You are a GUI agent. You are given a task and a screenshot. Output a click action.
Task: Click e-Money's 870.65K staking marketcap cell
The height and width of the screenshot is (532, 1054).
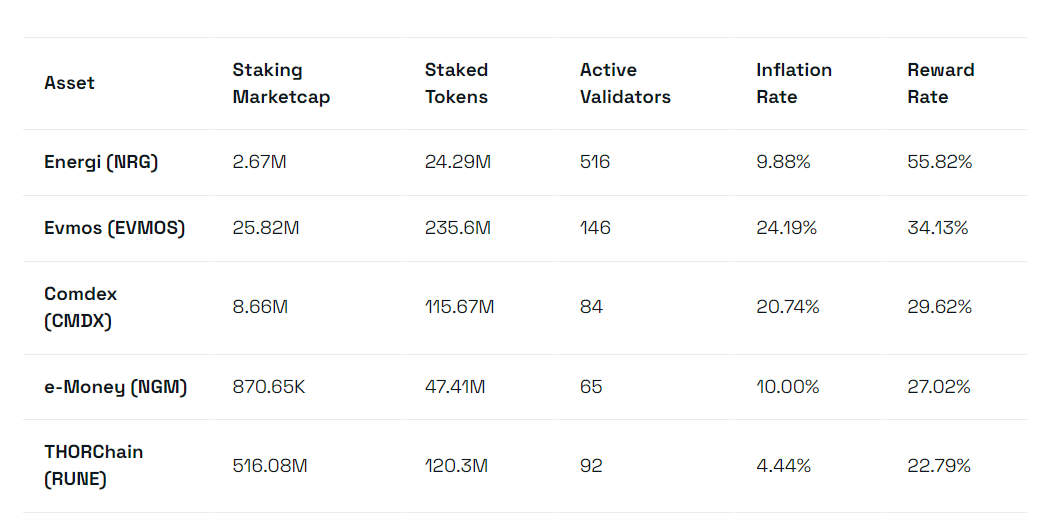(x=268, y=386)
